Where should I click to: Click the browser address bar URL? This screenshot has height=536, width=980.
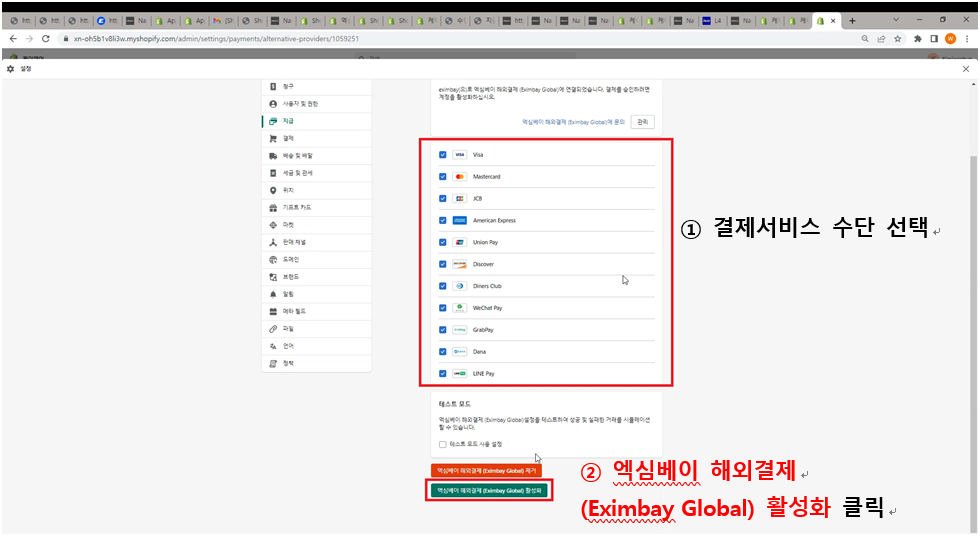click(x=216, y=39)
